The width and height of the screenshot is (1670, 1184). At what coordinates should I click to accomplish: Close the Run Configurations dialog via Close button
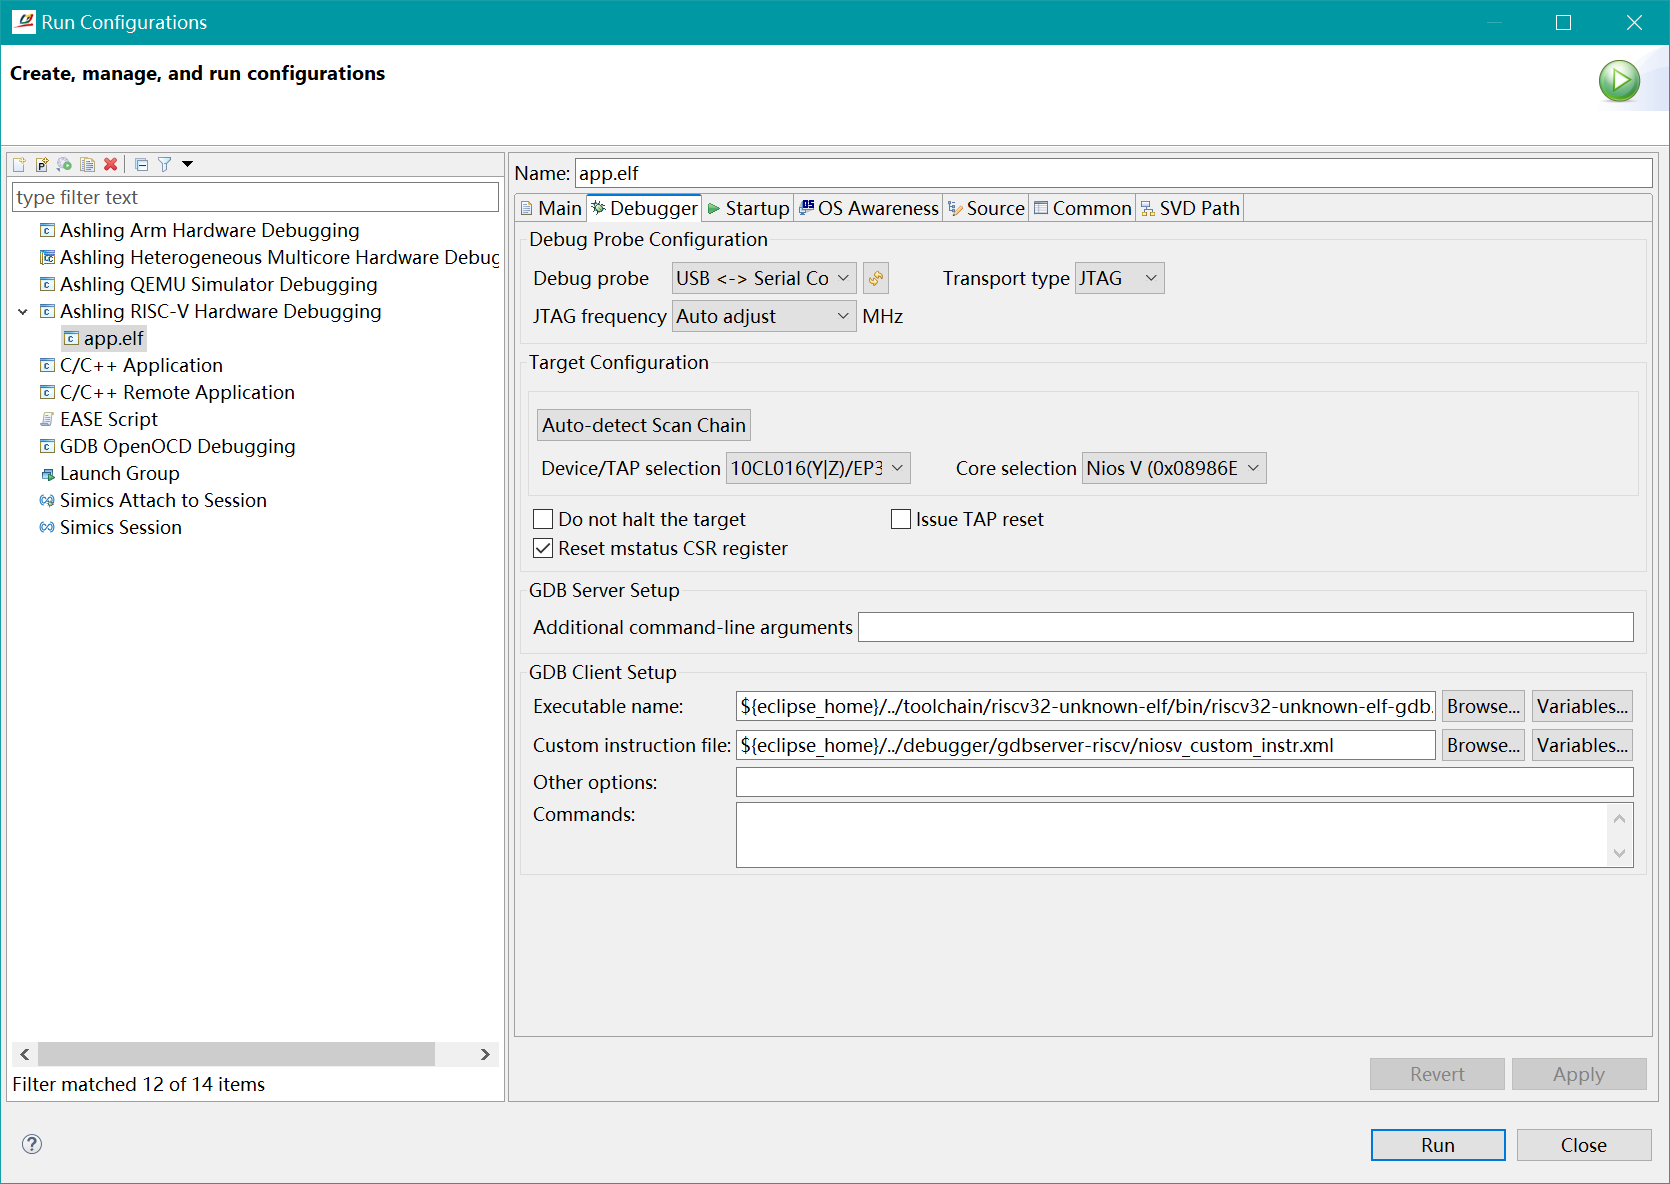click(1584, 1145)
